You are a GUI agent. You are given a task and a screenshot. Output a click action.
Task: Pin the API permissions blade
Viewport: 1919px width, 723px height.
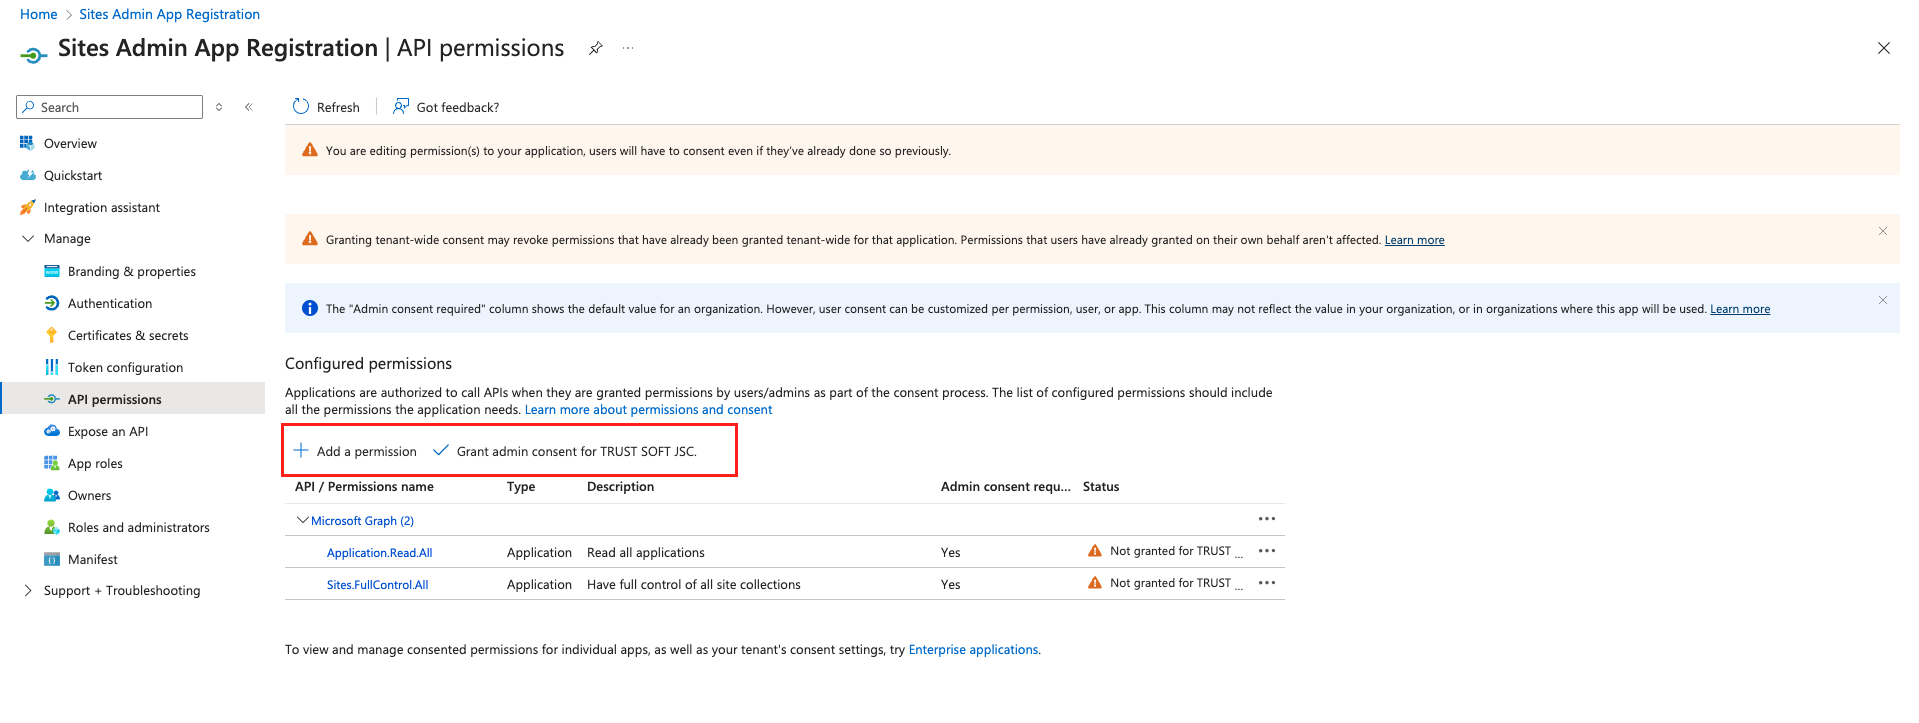pyautogui.click(x=596, y=48)
